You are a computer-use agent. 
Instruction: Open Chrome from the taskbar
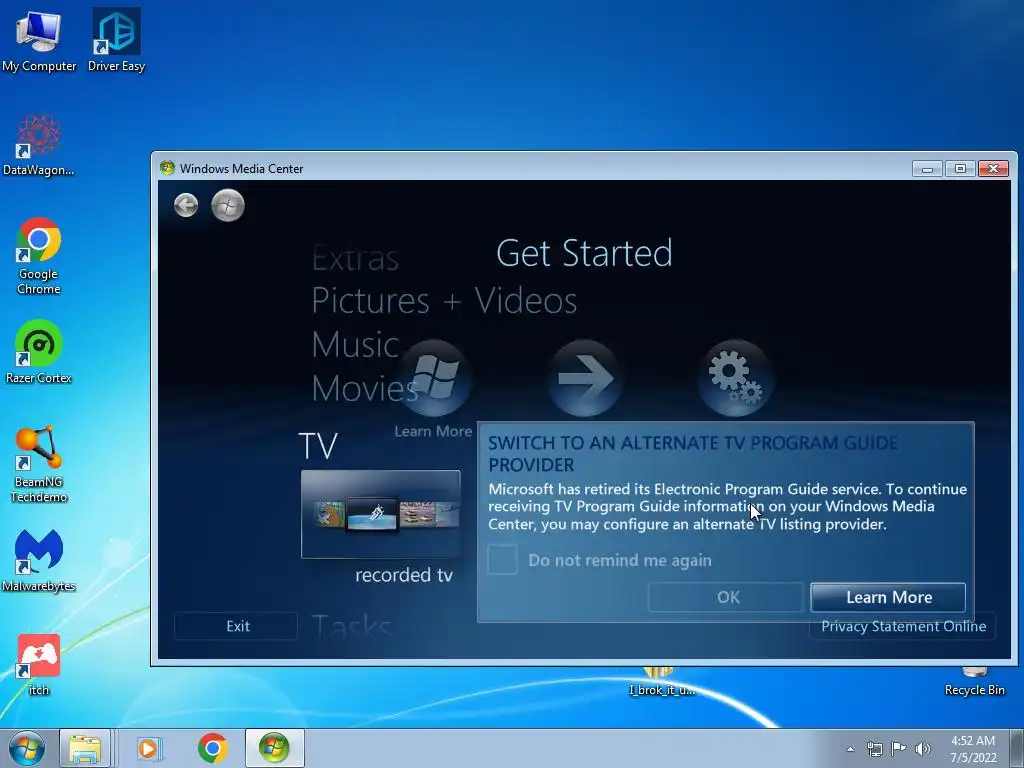point(212,748)
